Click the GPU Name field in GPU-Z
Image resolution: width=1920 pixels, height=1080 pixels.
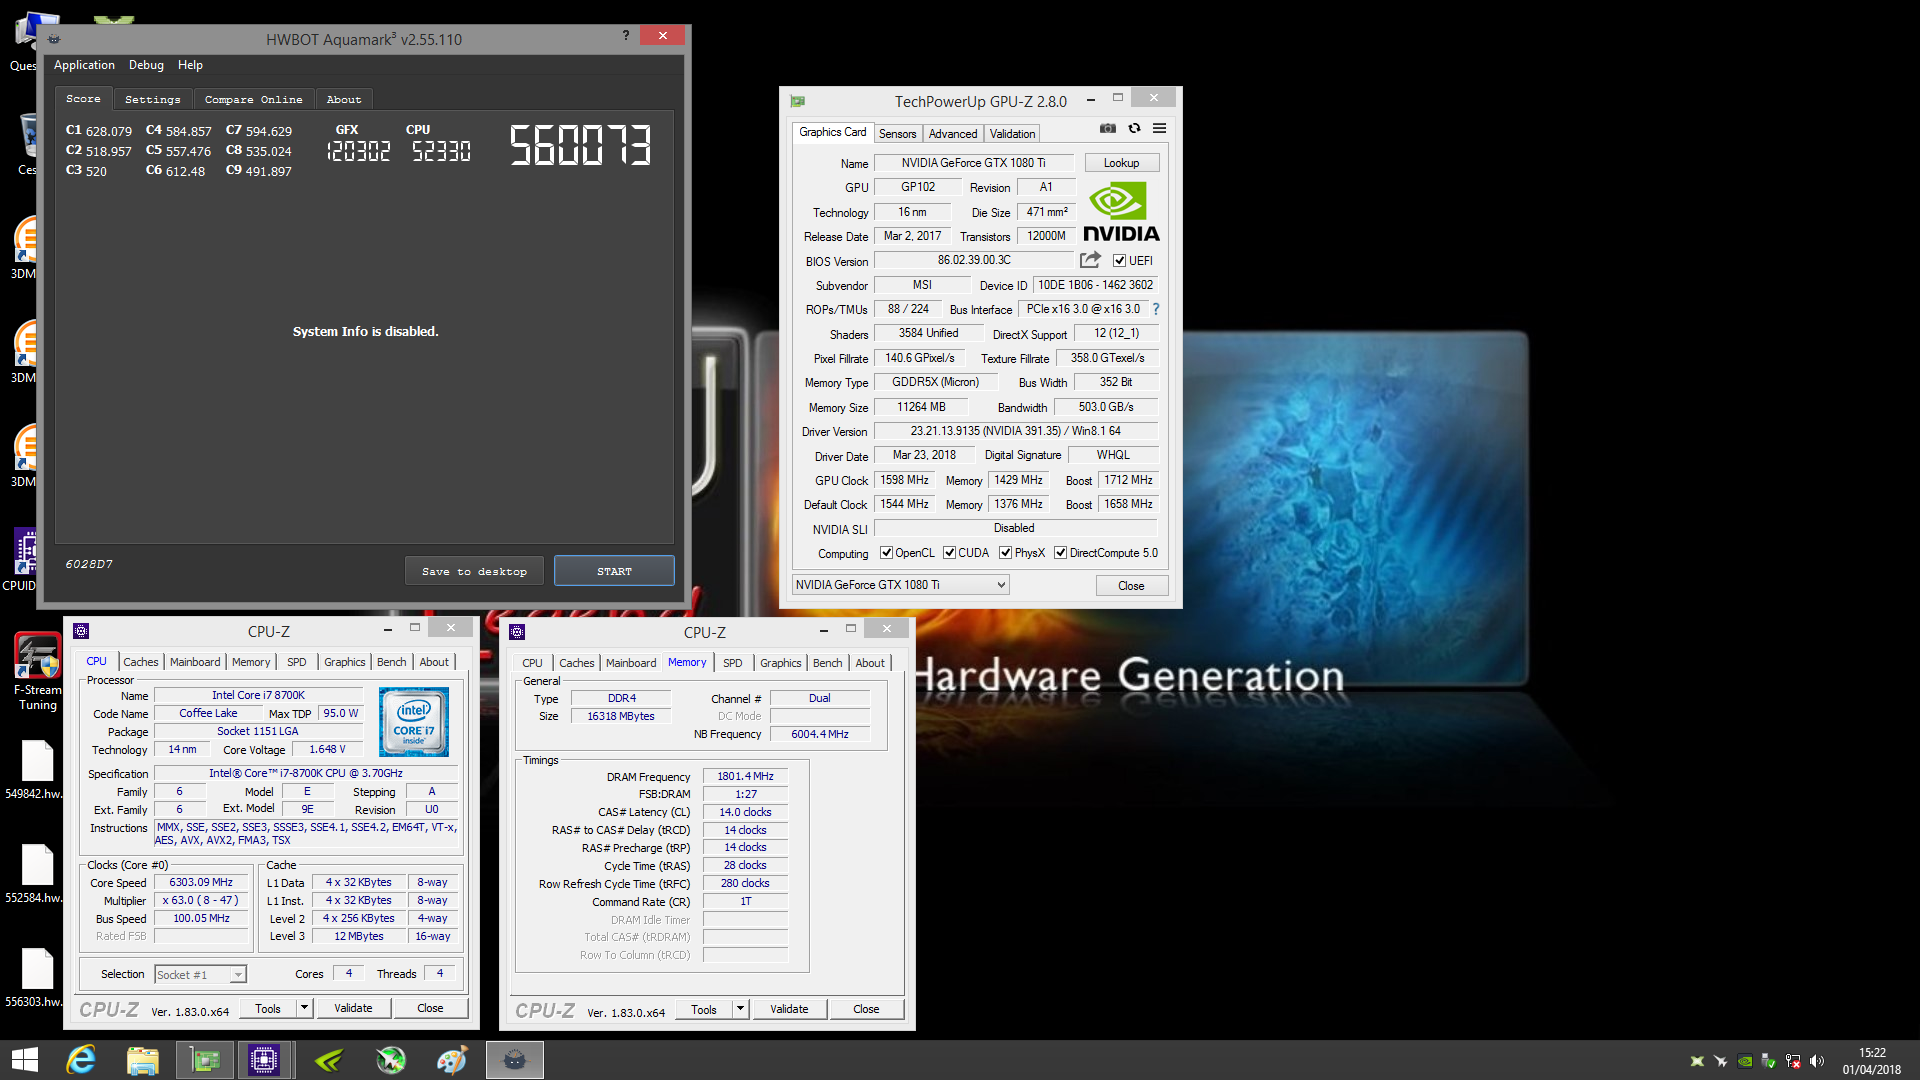[973, 163]
